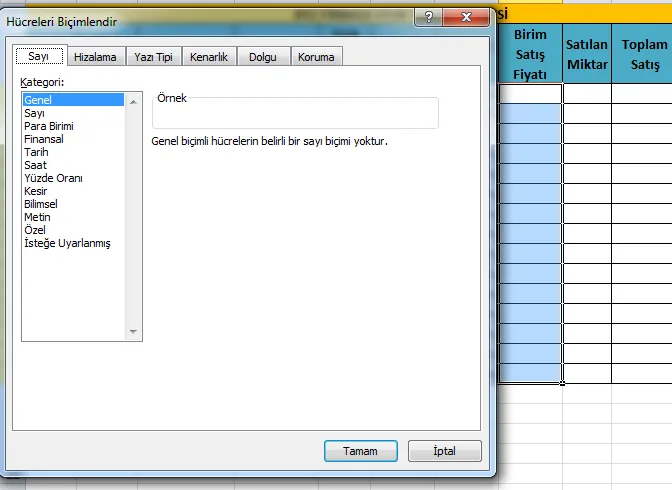
Task: Click the category list scroll-up arrow
Action: [135, 100]
